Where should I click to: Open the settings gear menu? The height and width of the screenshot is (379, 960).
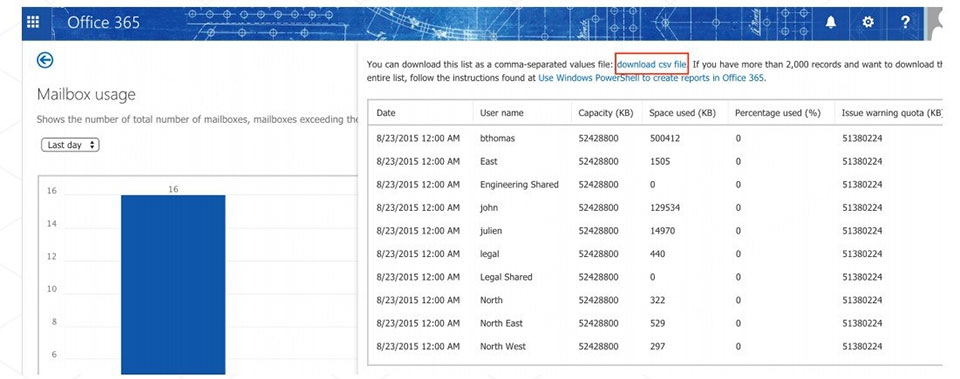point(868,23)
